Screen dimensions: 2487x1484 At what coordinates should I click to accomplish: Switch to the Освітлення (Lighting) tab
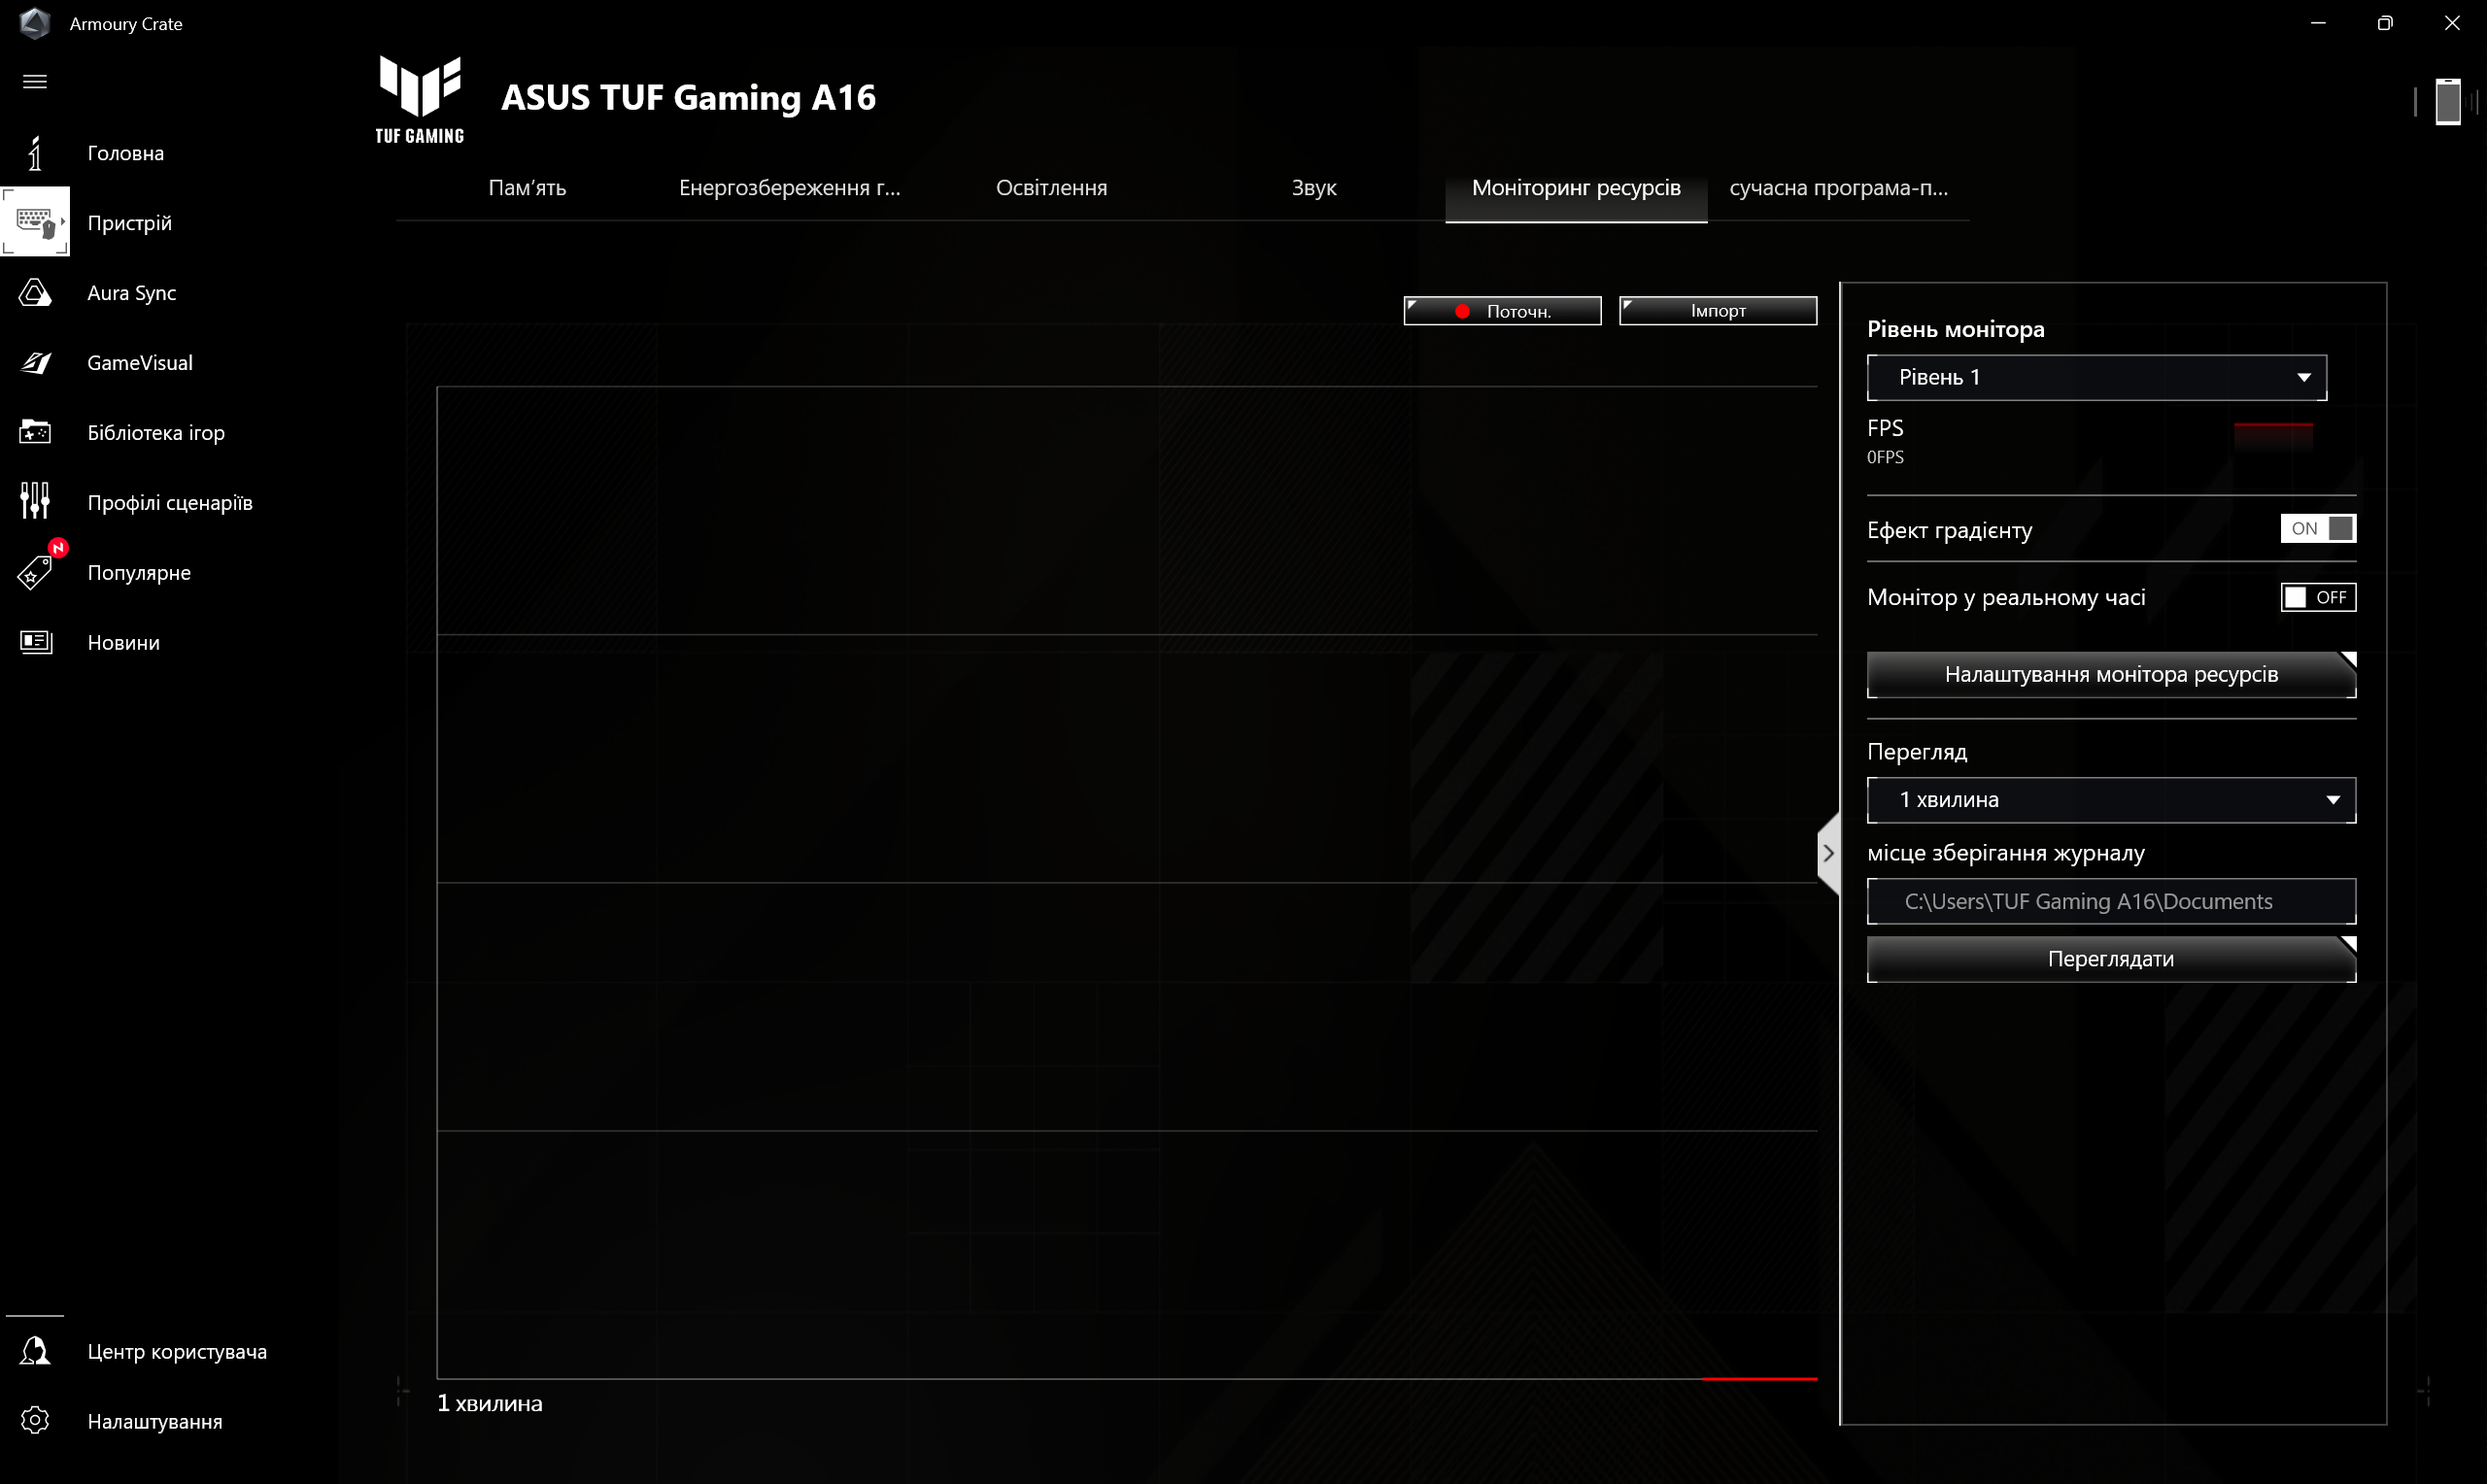pyautogui.click(x=1051, y=187)
